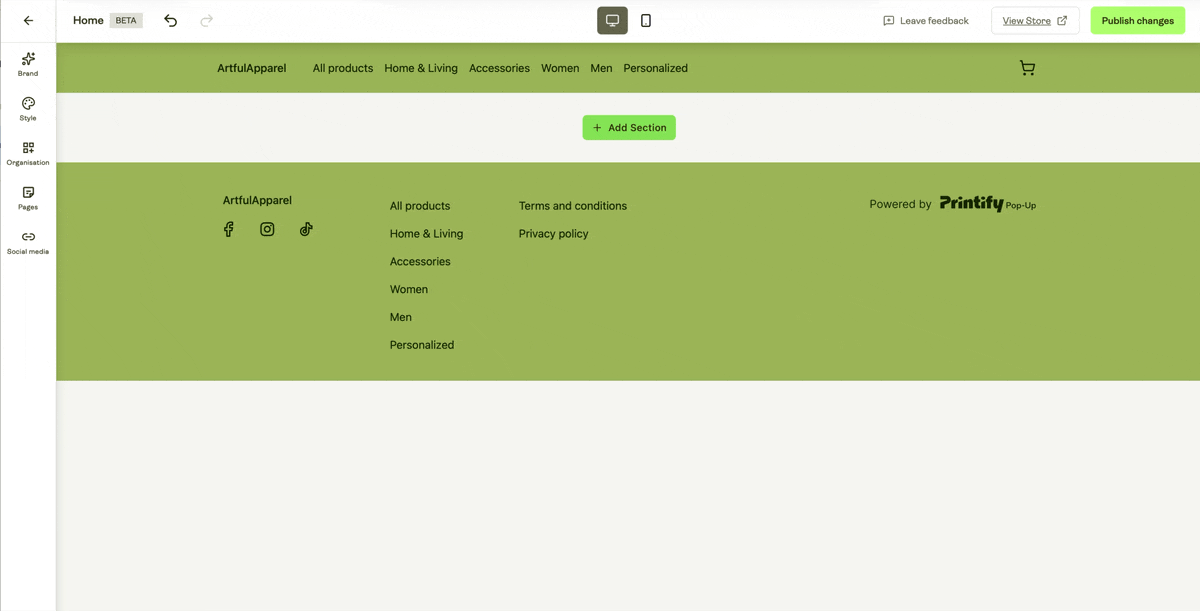Screen dimensions: 1200x611
Task: Select Home & Living in header navigation
Action: coord(421,68)
